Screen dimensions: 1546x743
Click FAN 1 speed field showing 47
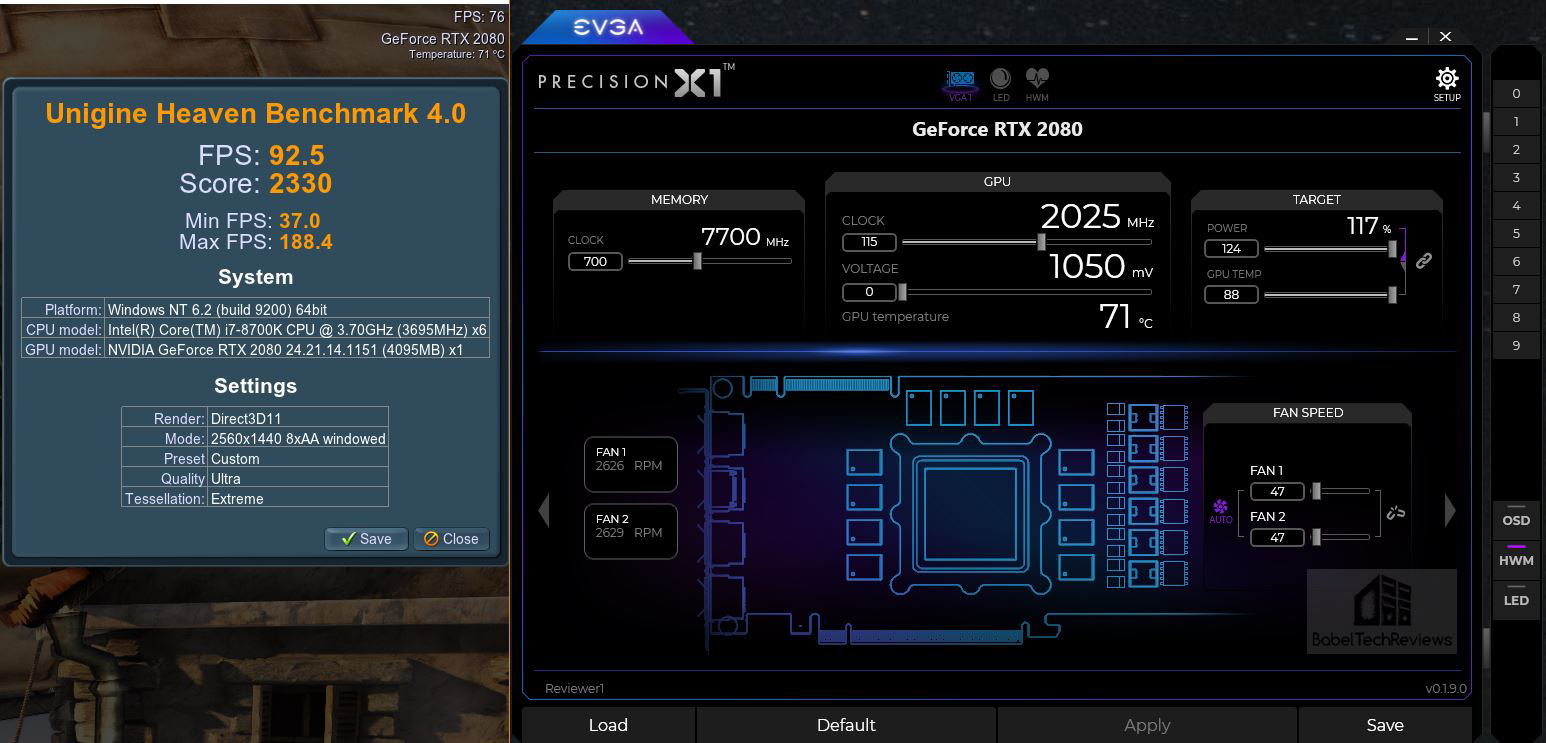pos(1277,491)
